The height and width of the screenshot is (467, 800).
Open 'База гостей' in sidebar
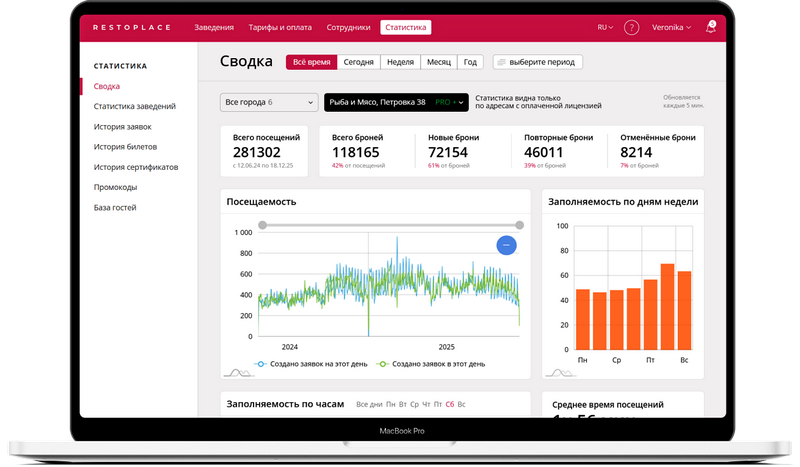(x=115, y=208)
